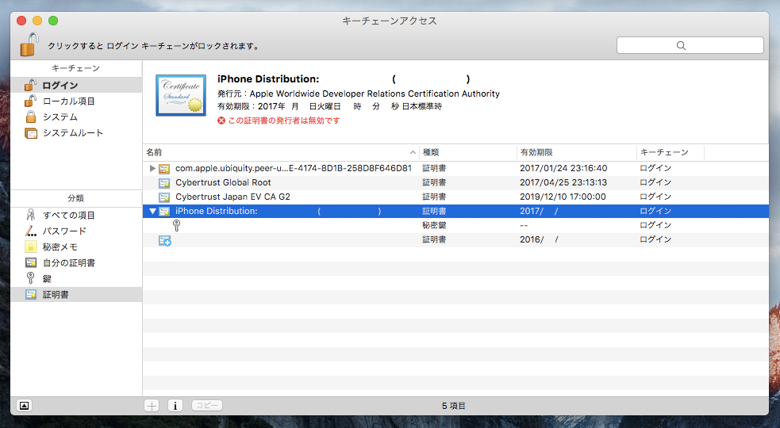Screen dimensions: 780x428
Task: Click the 秘密メモ note icon
Action: [31, 247]
